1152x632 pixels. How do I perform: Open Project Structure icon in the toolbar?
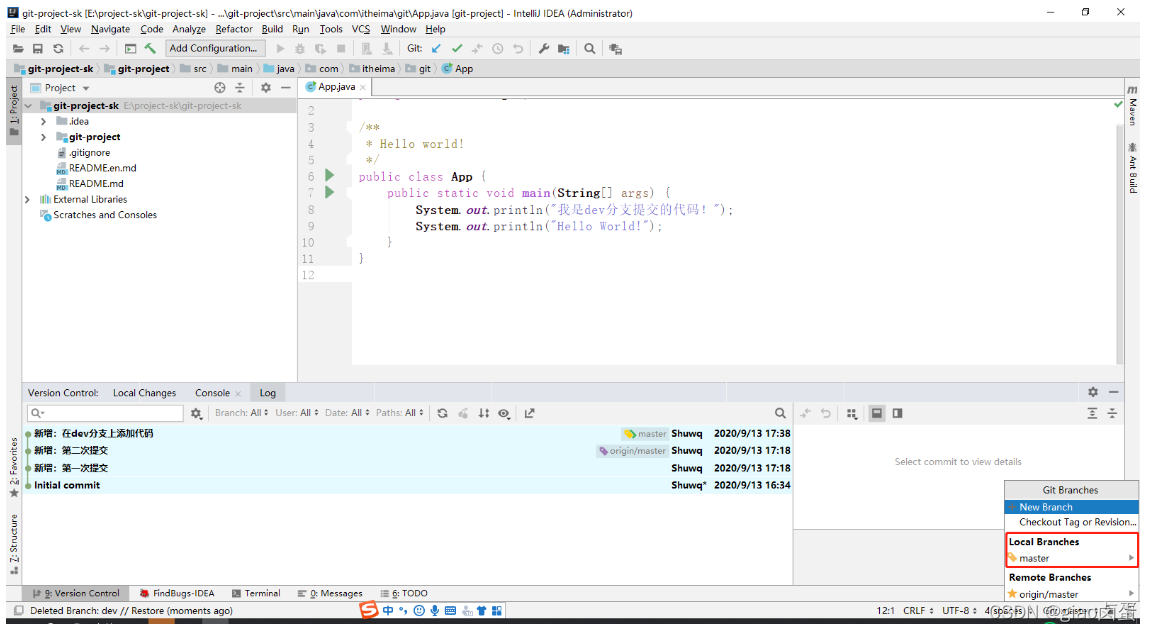click(564, 49)
